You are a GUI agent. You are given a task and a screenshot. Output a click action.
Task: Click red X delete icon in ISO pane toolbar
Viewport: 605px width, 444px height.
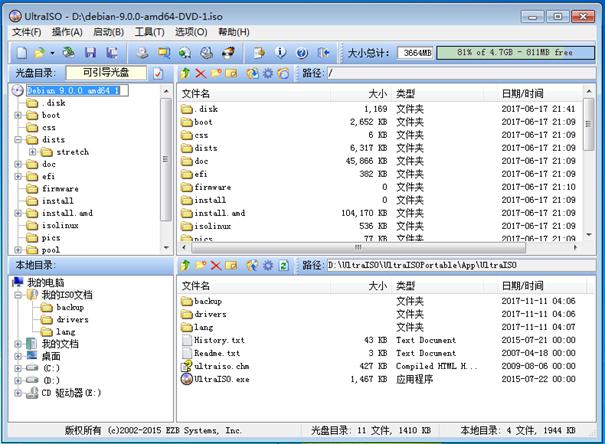pyautogui.click(x=201, y=73)
